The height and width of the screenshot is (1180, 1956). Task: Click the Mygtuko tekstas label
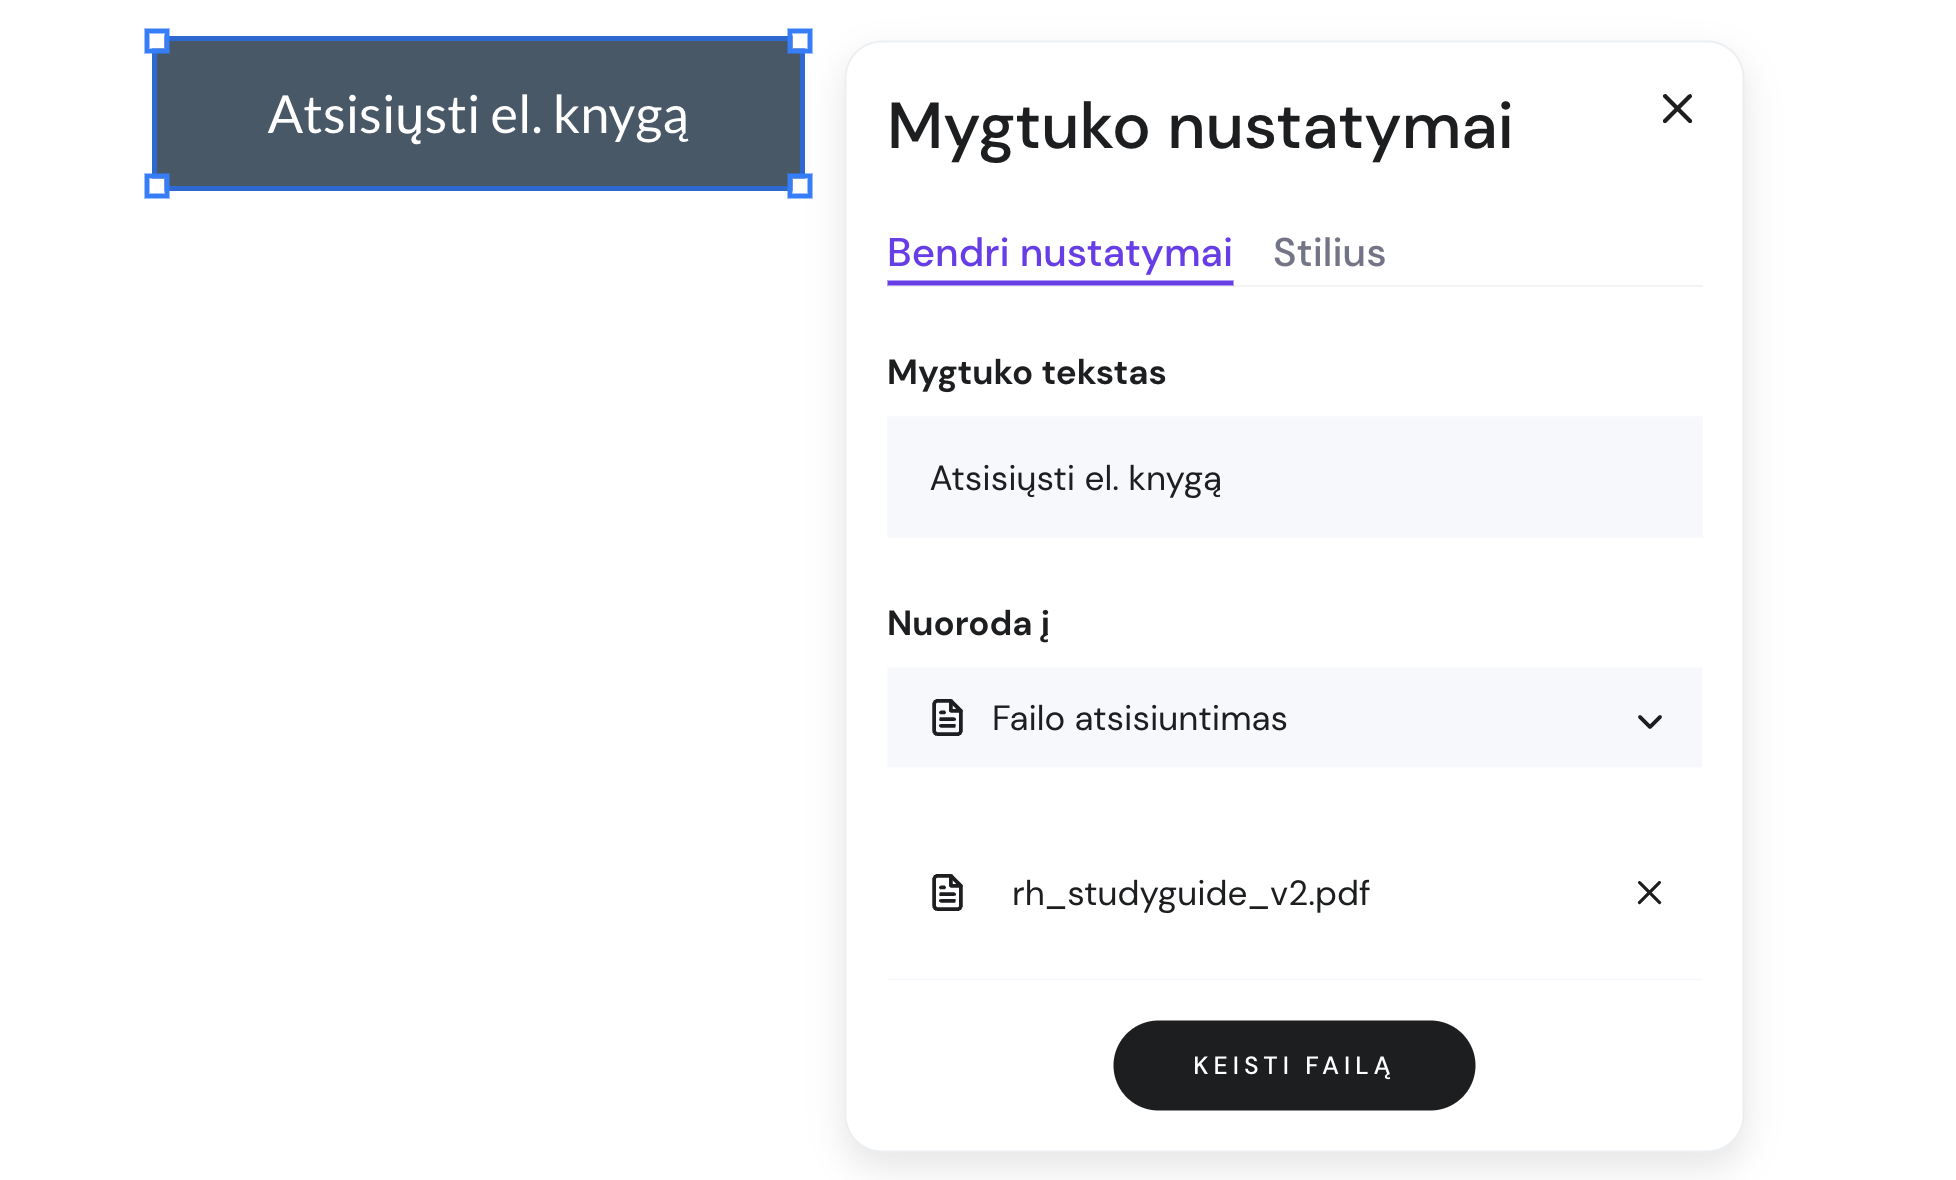tap(1025, 372)
